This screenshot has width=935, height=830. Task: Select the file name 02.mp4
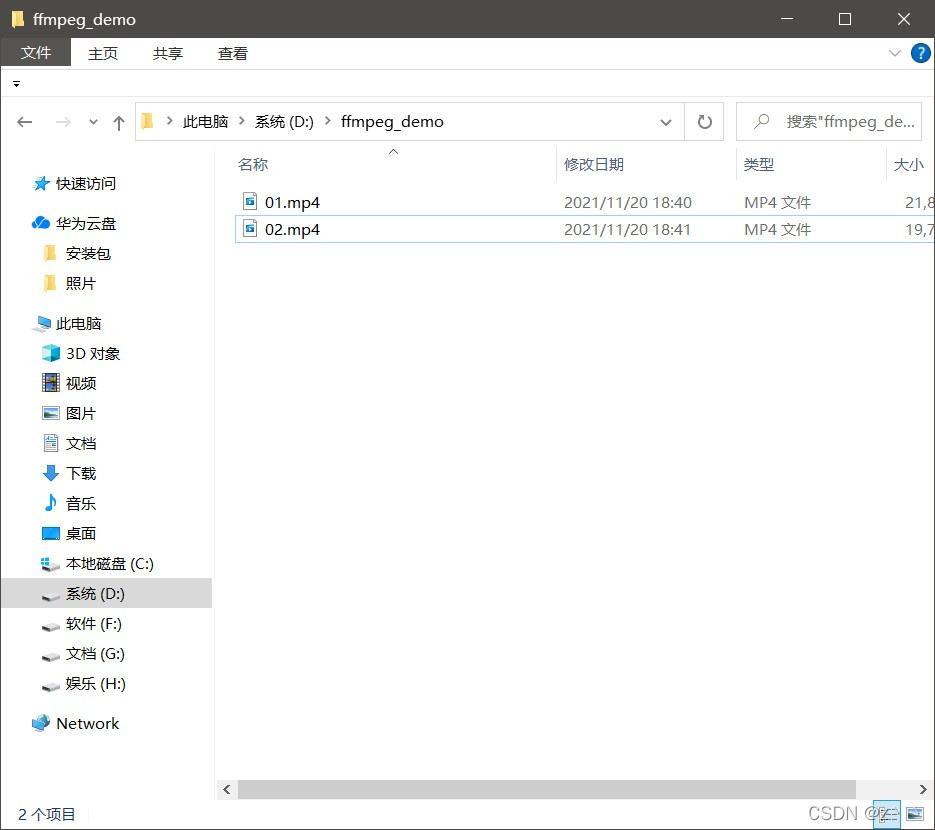click(x=292, y=230)
